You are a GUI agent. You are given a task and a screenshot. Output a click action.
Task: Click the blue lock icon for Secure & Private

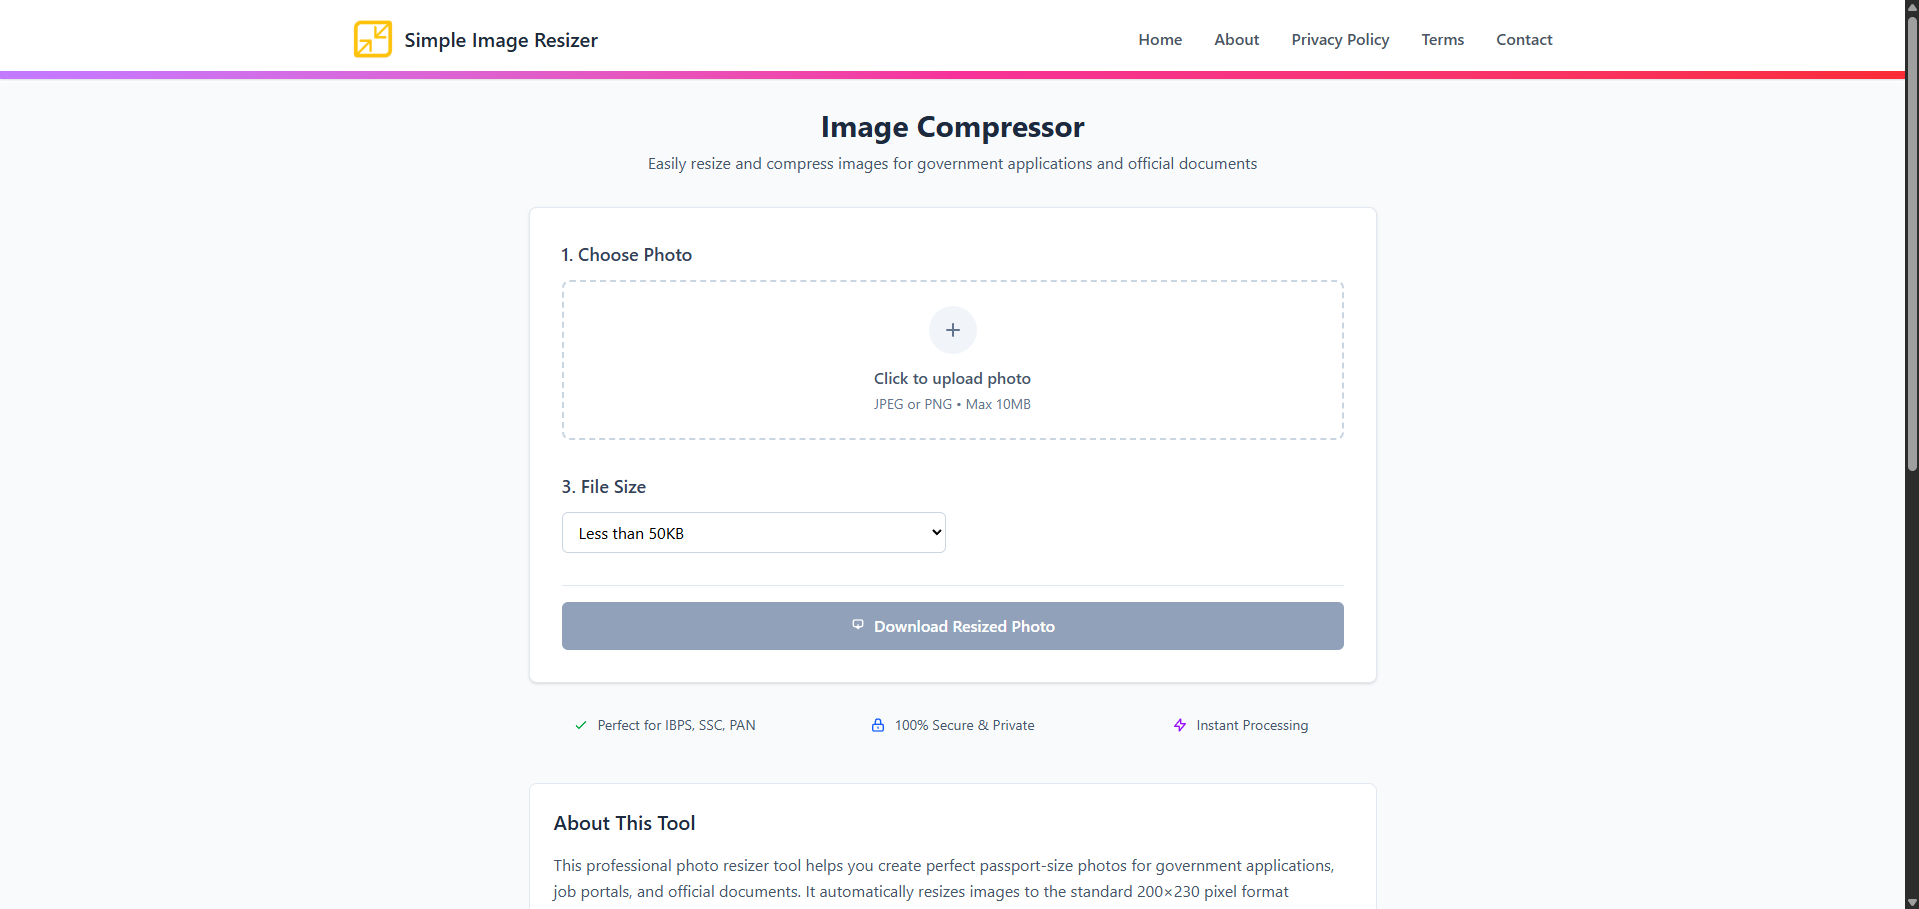pyautogui.click(x=878, y=725)
